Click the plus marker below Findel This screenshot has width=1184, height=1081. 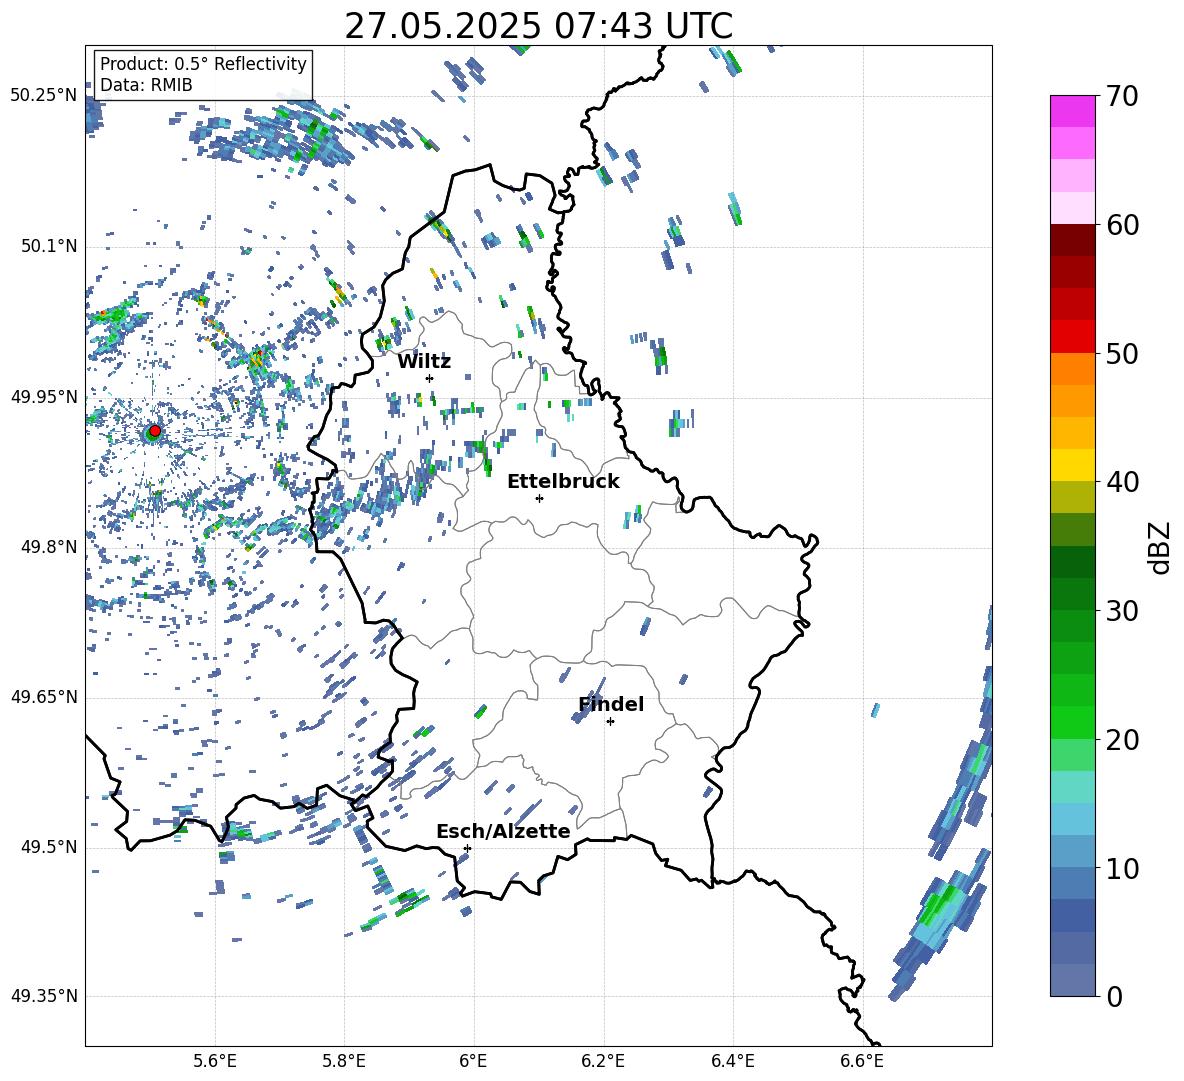point(610,722)
